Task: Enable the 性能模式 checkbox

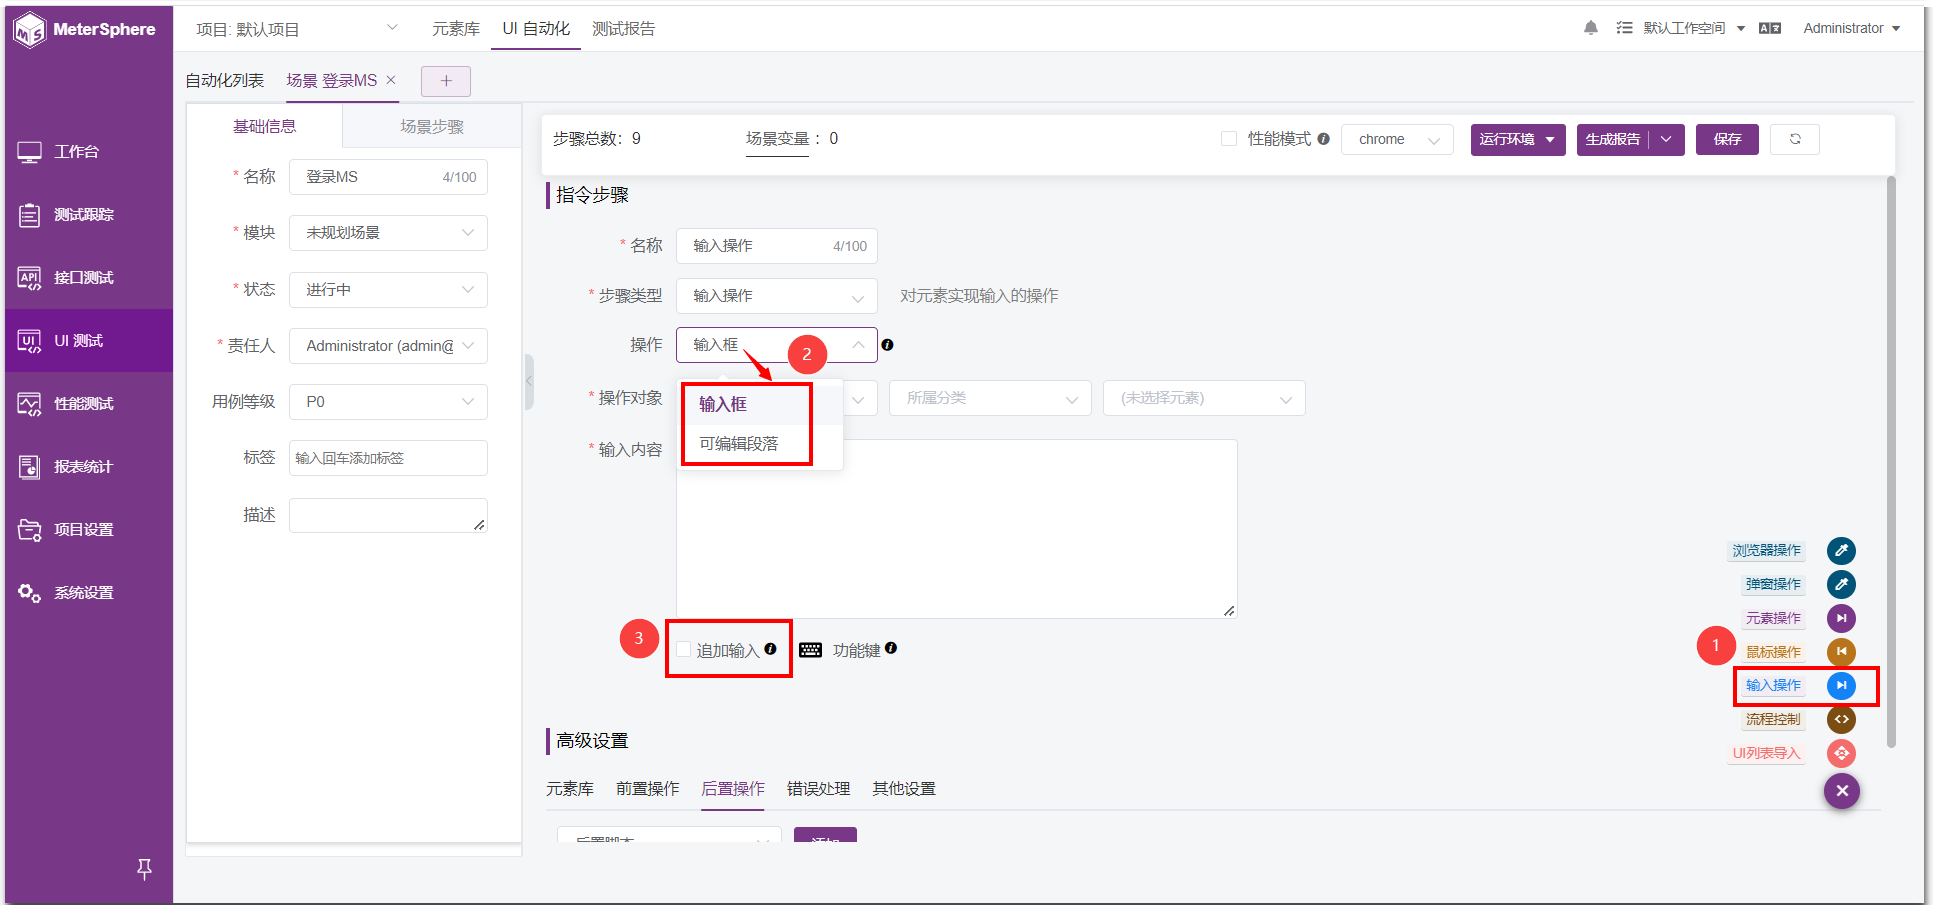Action: click(1229, 139)
